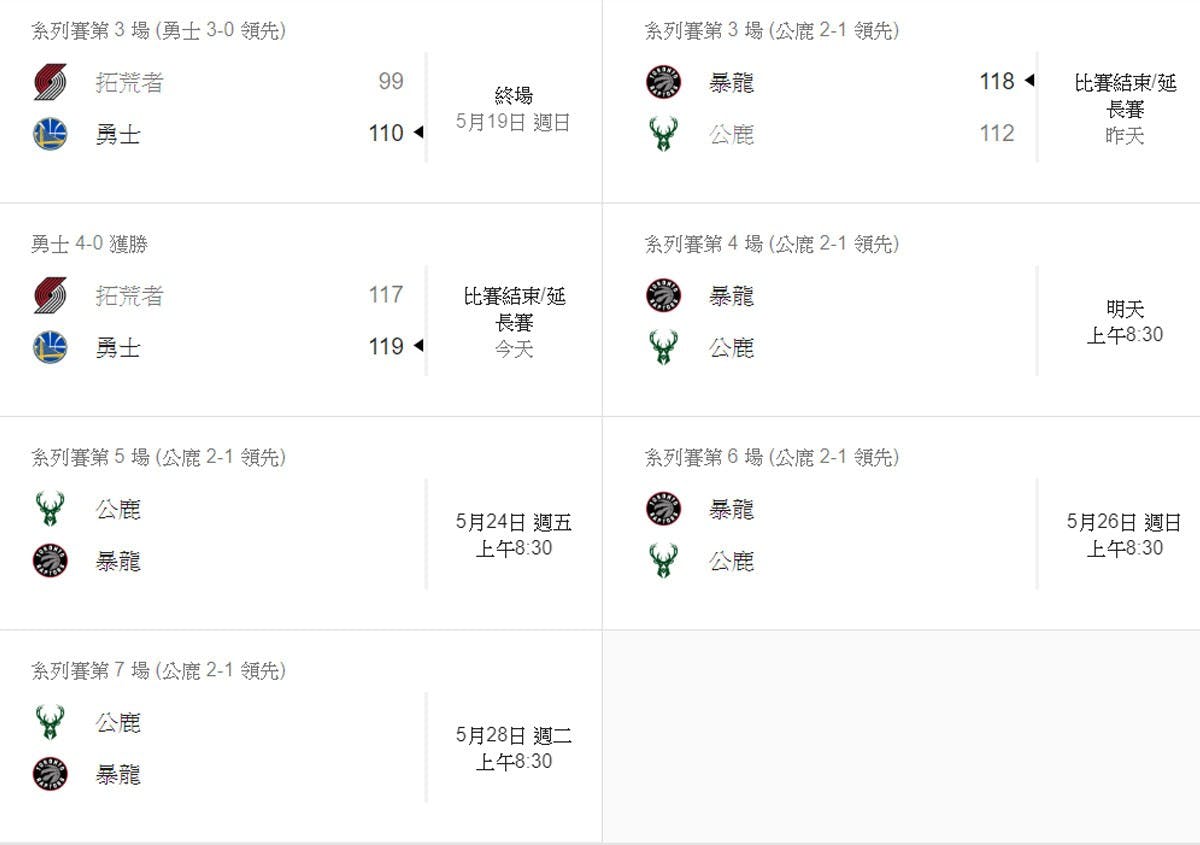Click the Warriors logo in the Game 3 card
1200x845 pixels.
(x=50, y=134)
